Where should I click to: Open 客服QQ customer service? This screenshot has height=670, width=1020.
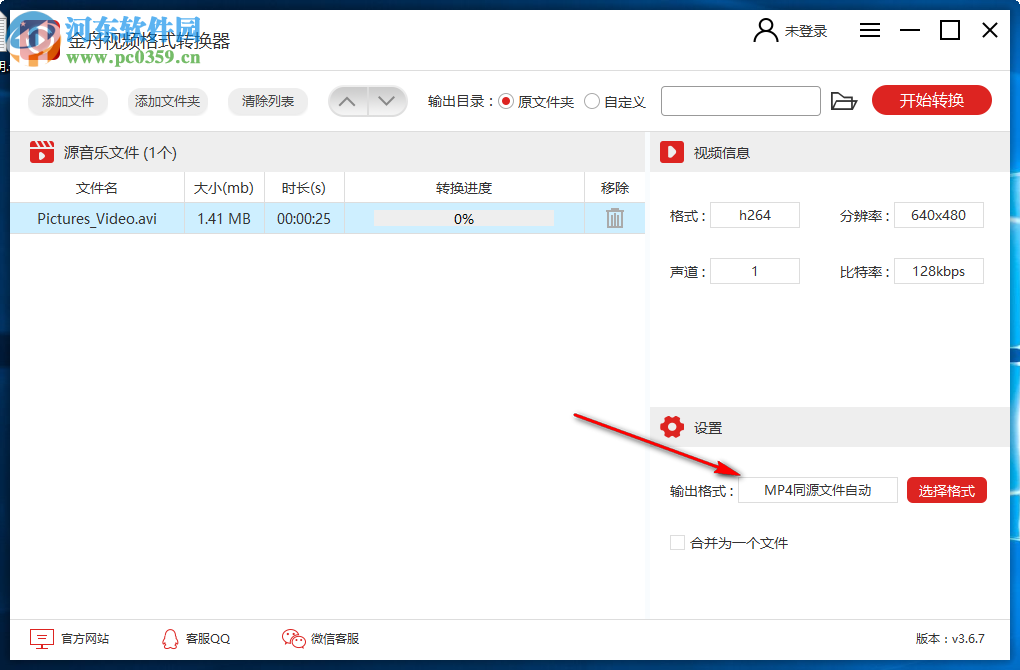pyautogui.click(x=170, y=638)
